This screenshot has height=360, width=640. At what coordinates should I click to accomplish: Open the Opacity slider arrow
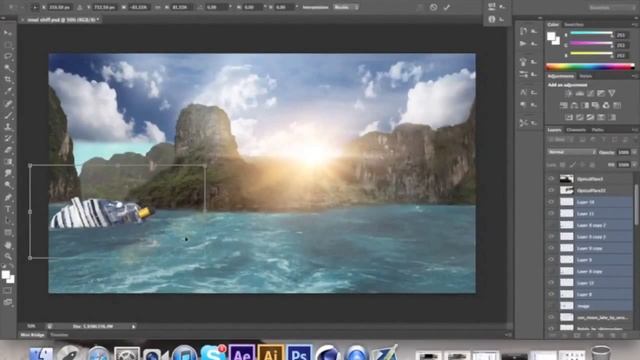(634, 152)
